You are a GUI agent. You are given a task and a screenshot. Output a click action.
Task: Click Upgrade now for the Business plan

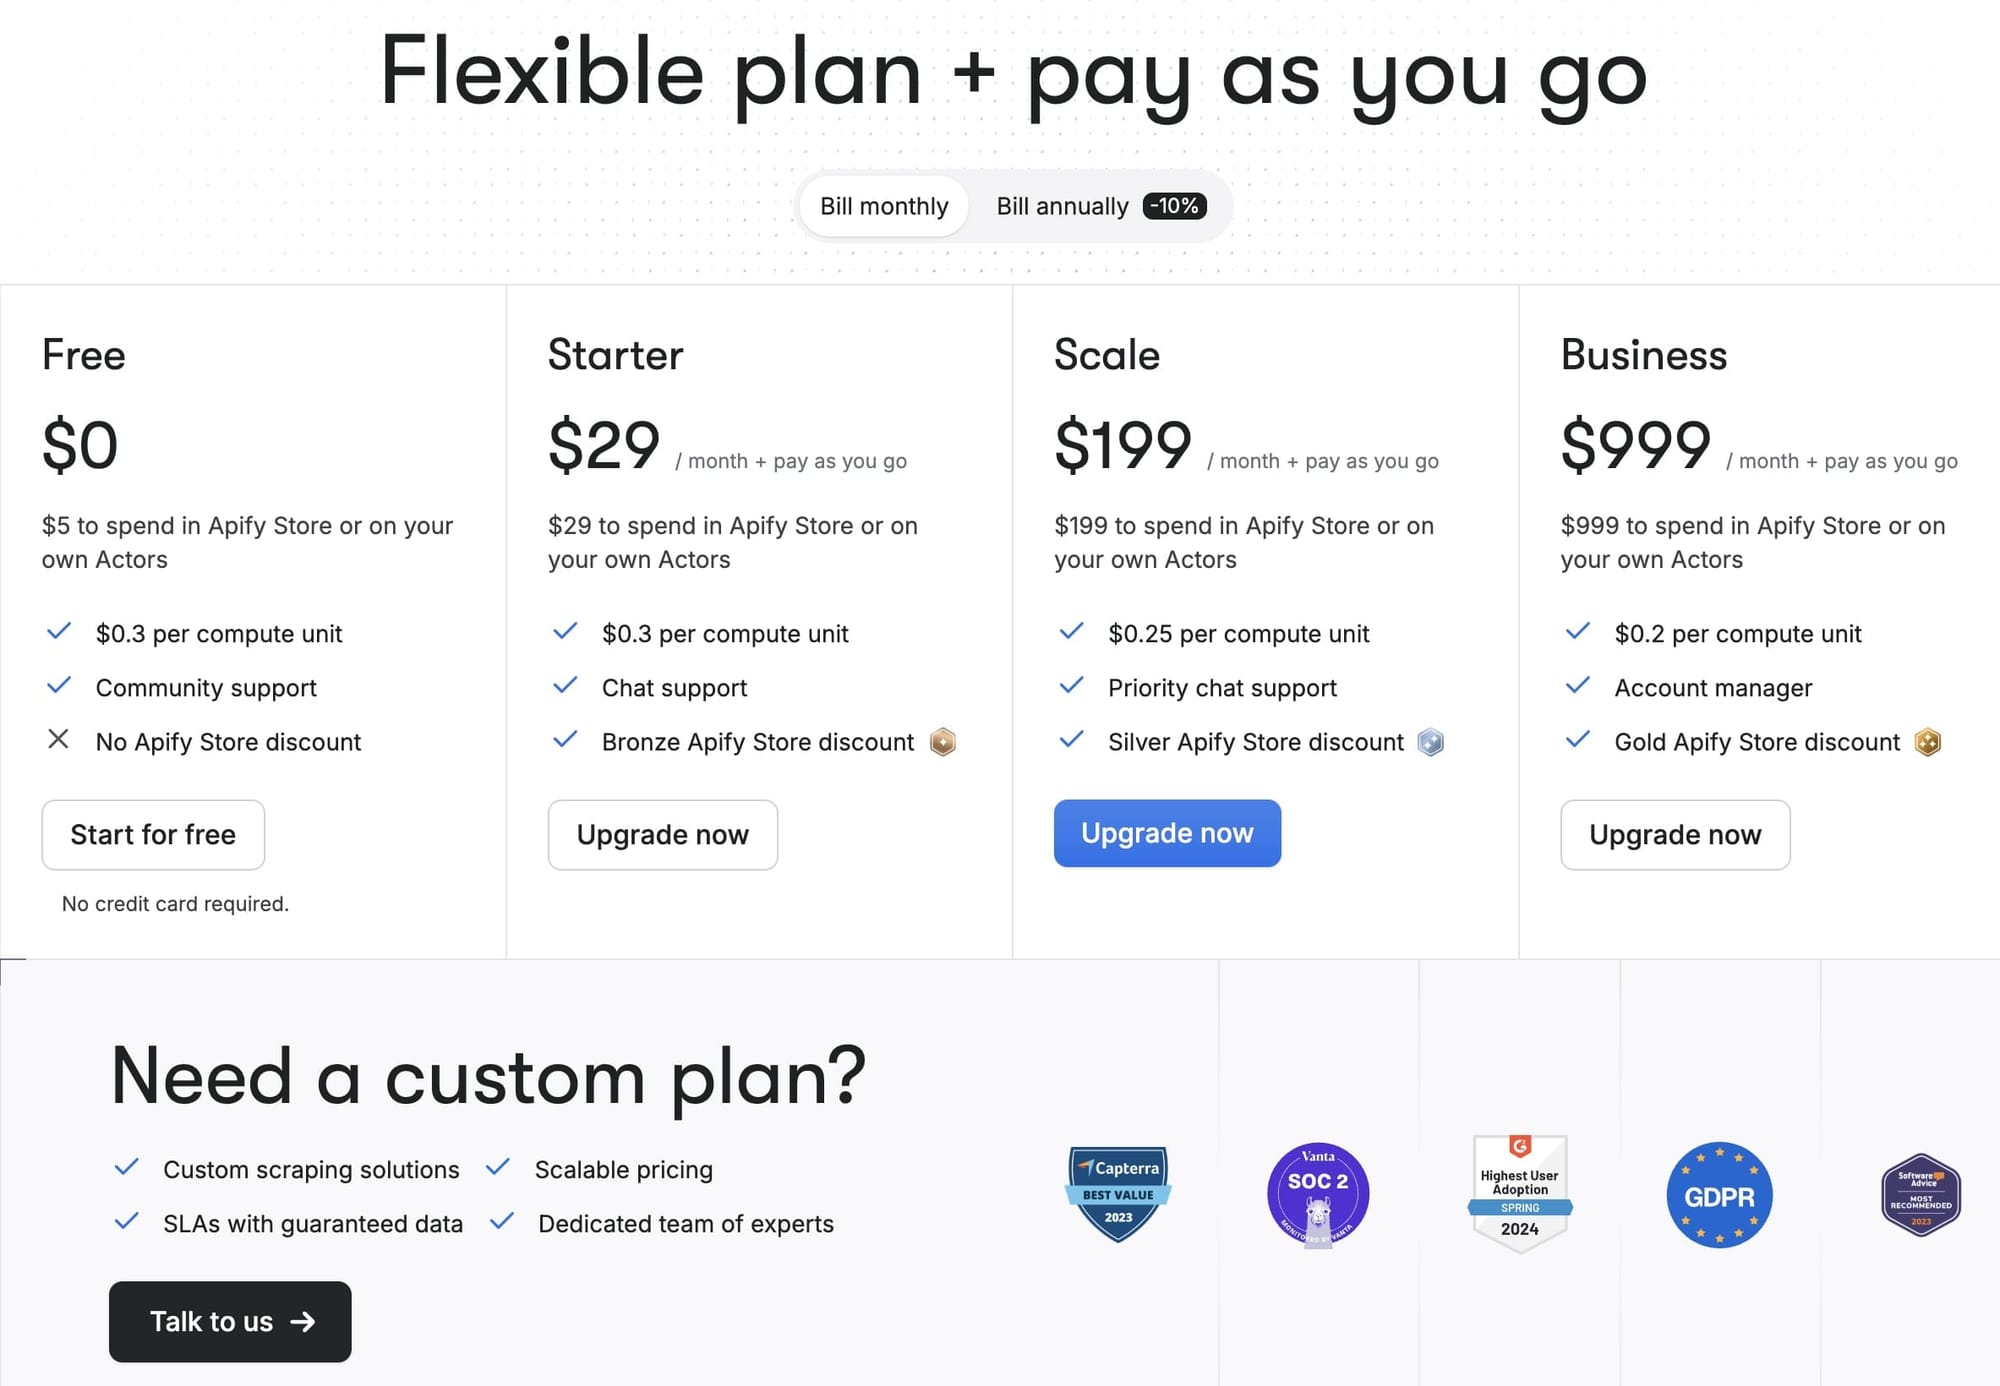(x=1675, y=834)
